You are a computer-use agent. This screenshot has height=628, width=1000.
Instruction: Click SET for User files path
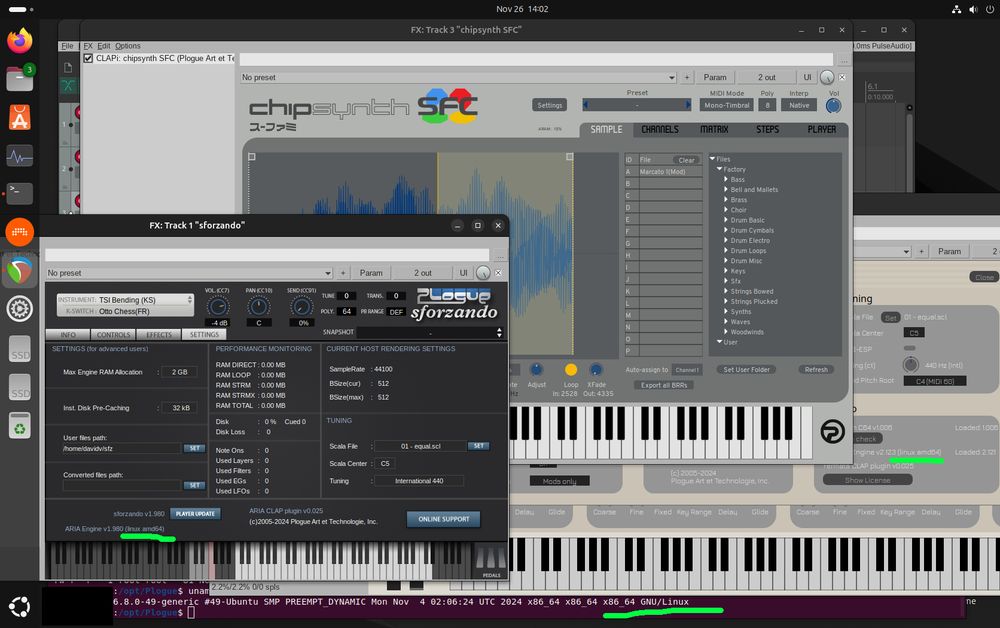click(x=195, y=448)
